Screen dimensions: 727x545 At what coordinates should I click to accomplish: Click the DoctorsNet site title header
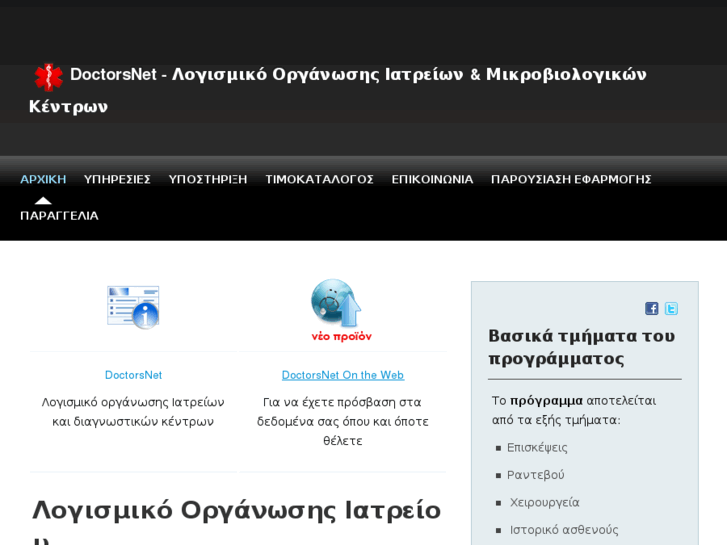point(338,90)
